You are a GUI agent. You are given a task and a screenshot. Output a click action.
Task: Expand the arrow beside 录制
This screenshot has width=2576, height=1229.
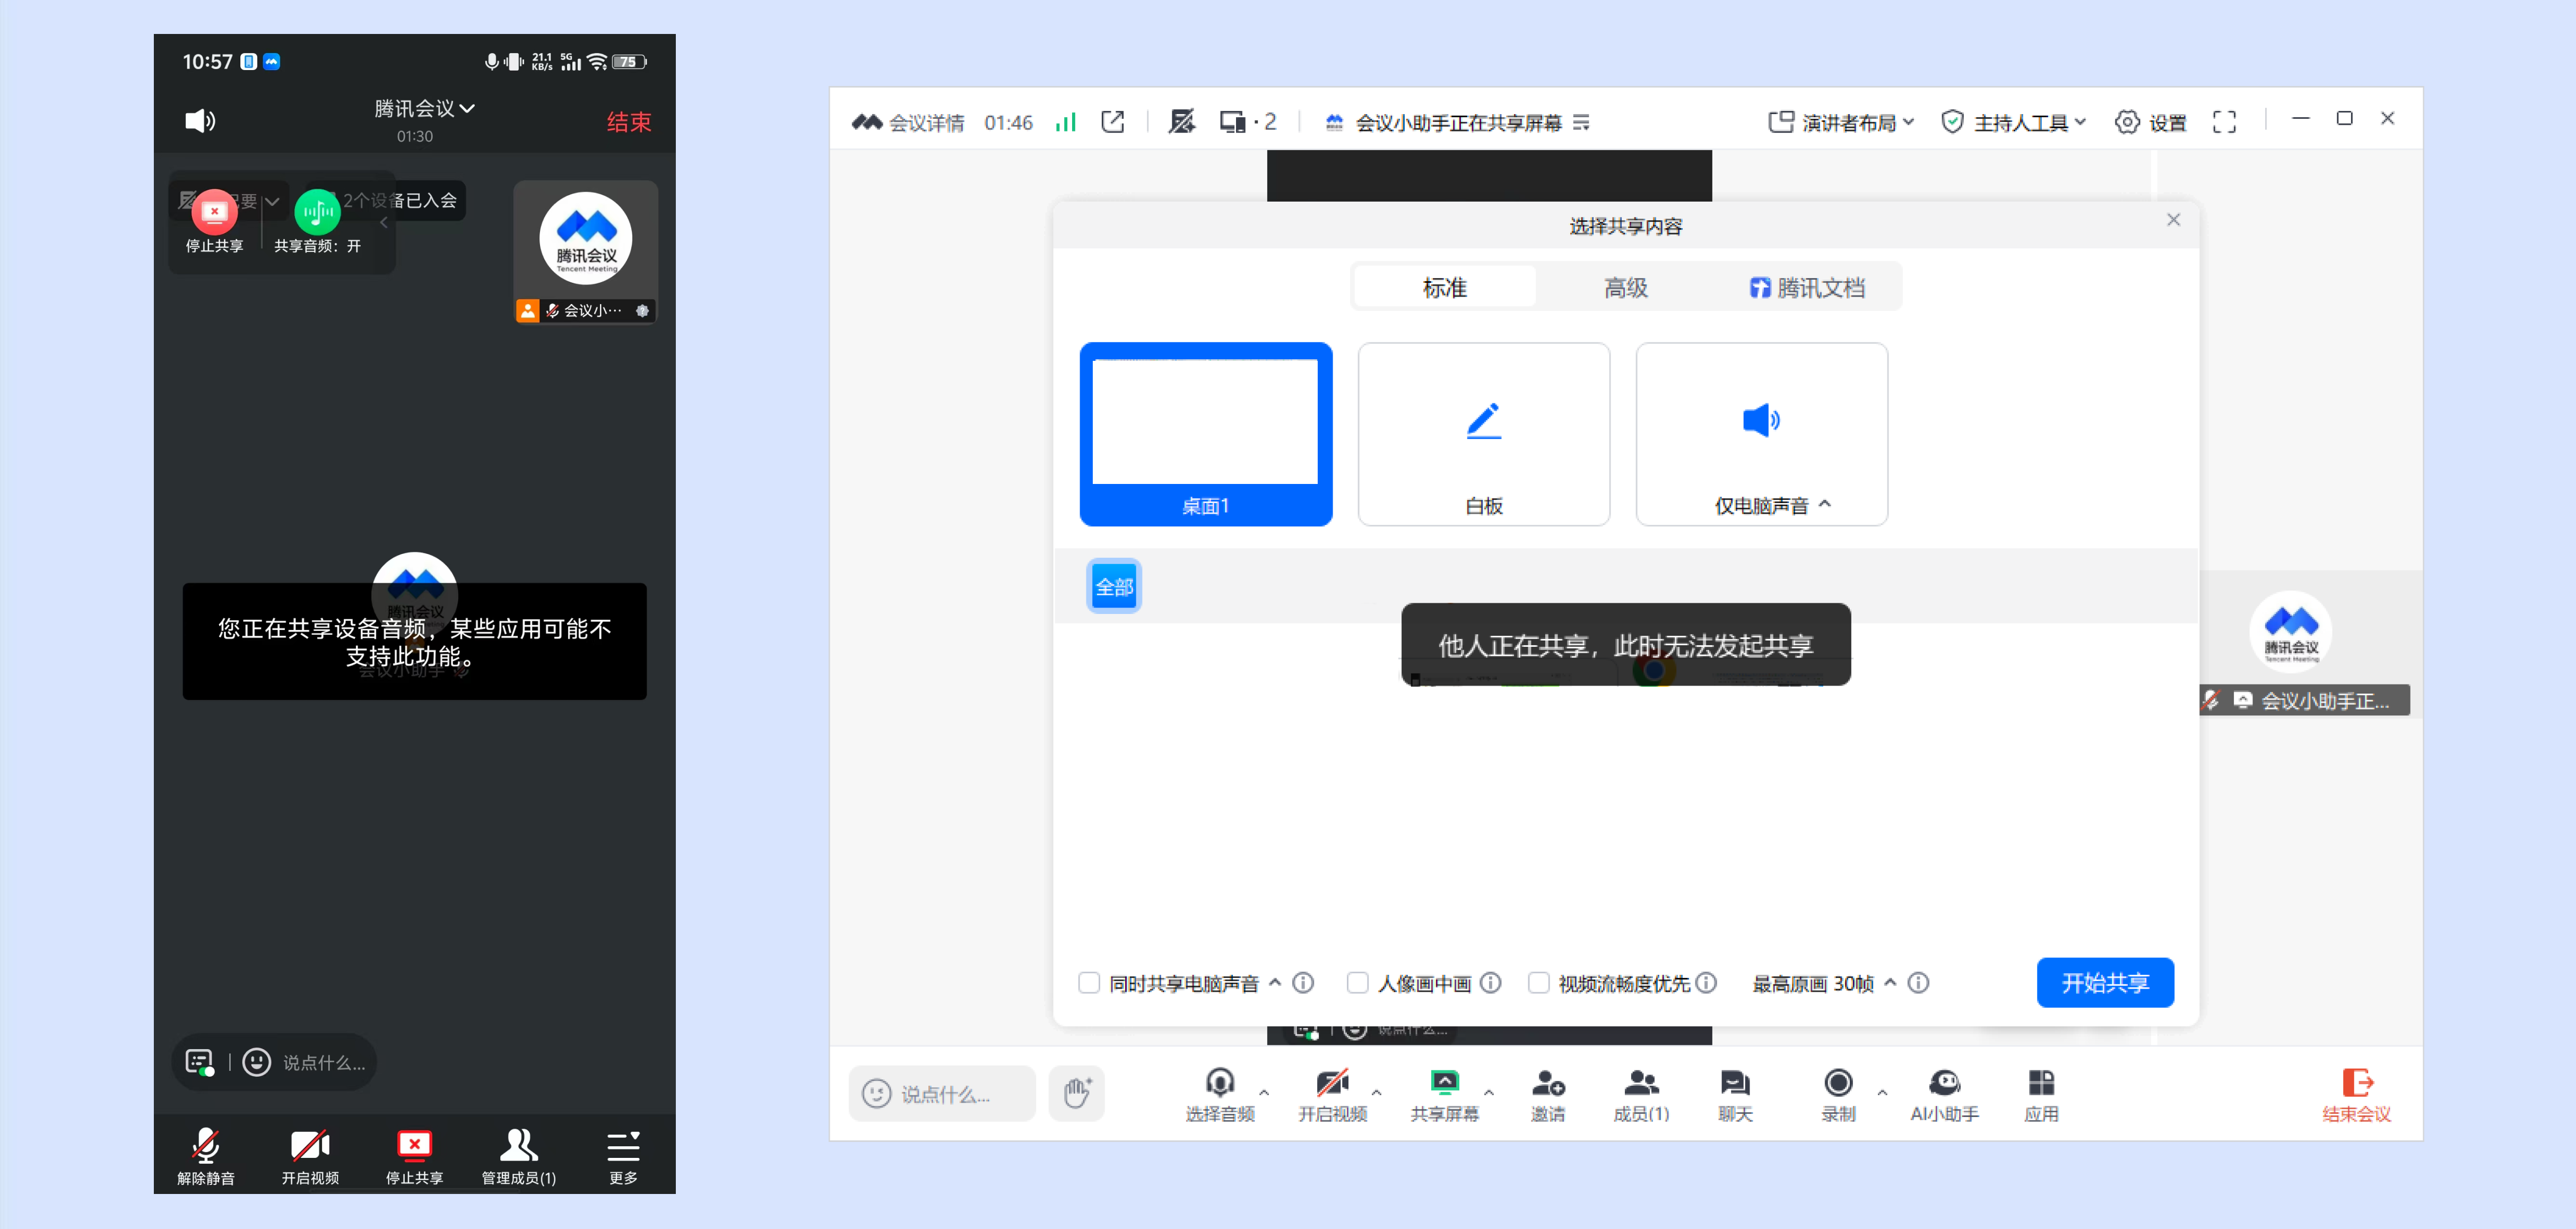[x=1883, y=1092]
